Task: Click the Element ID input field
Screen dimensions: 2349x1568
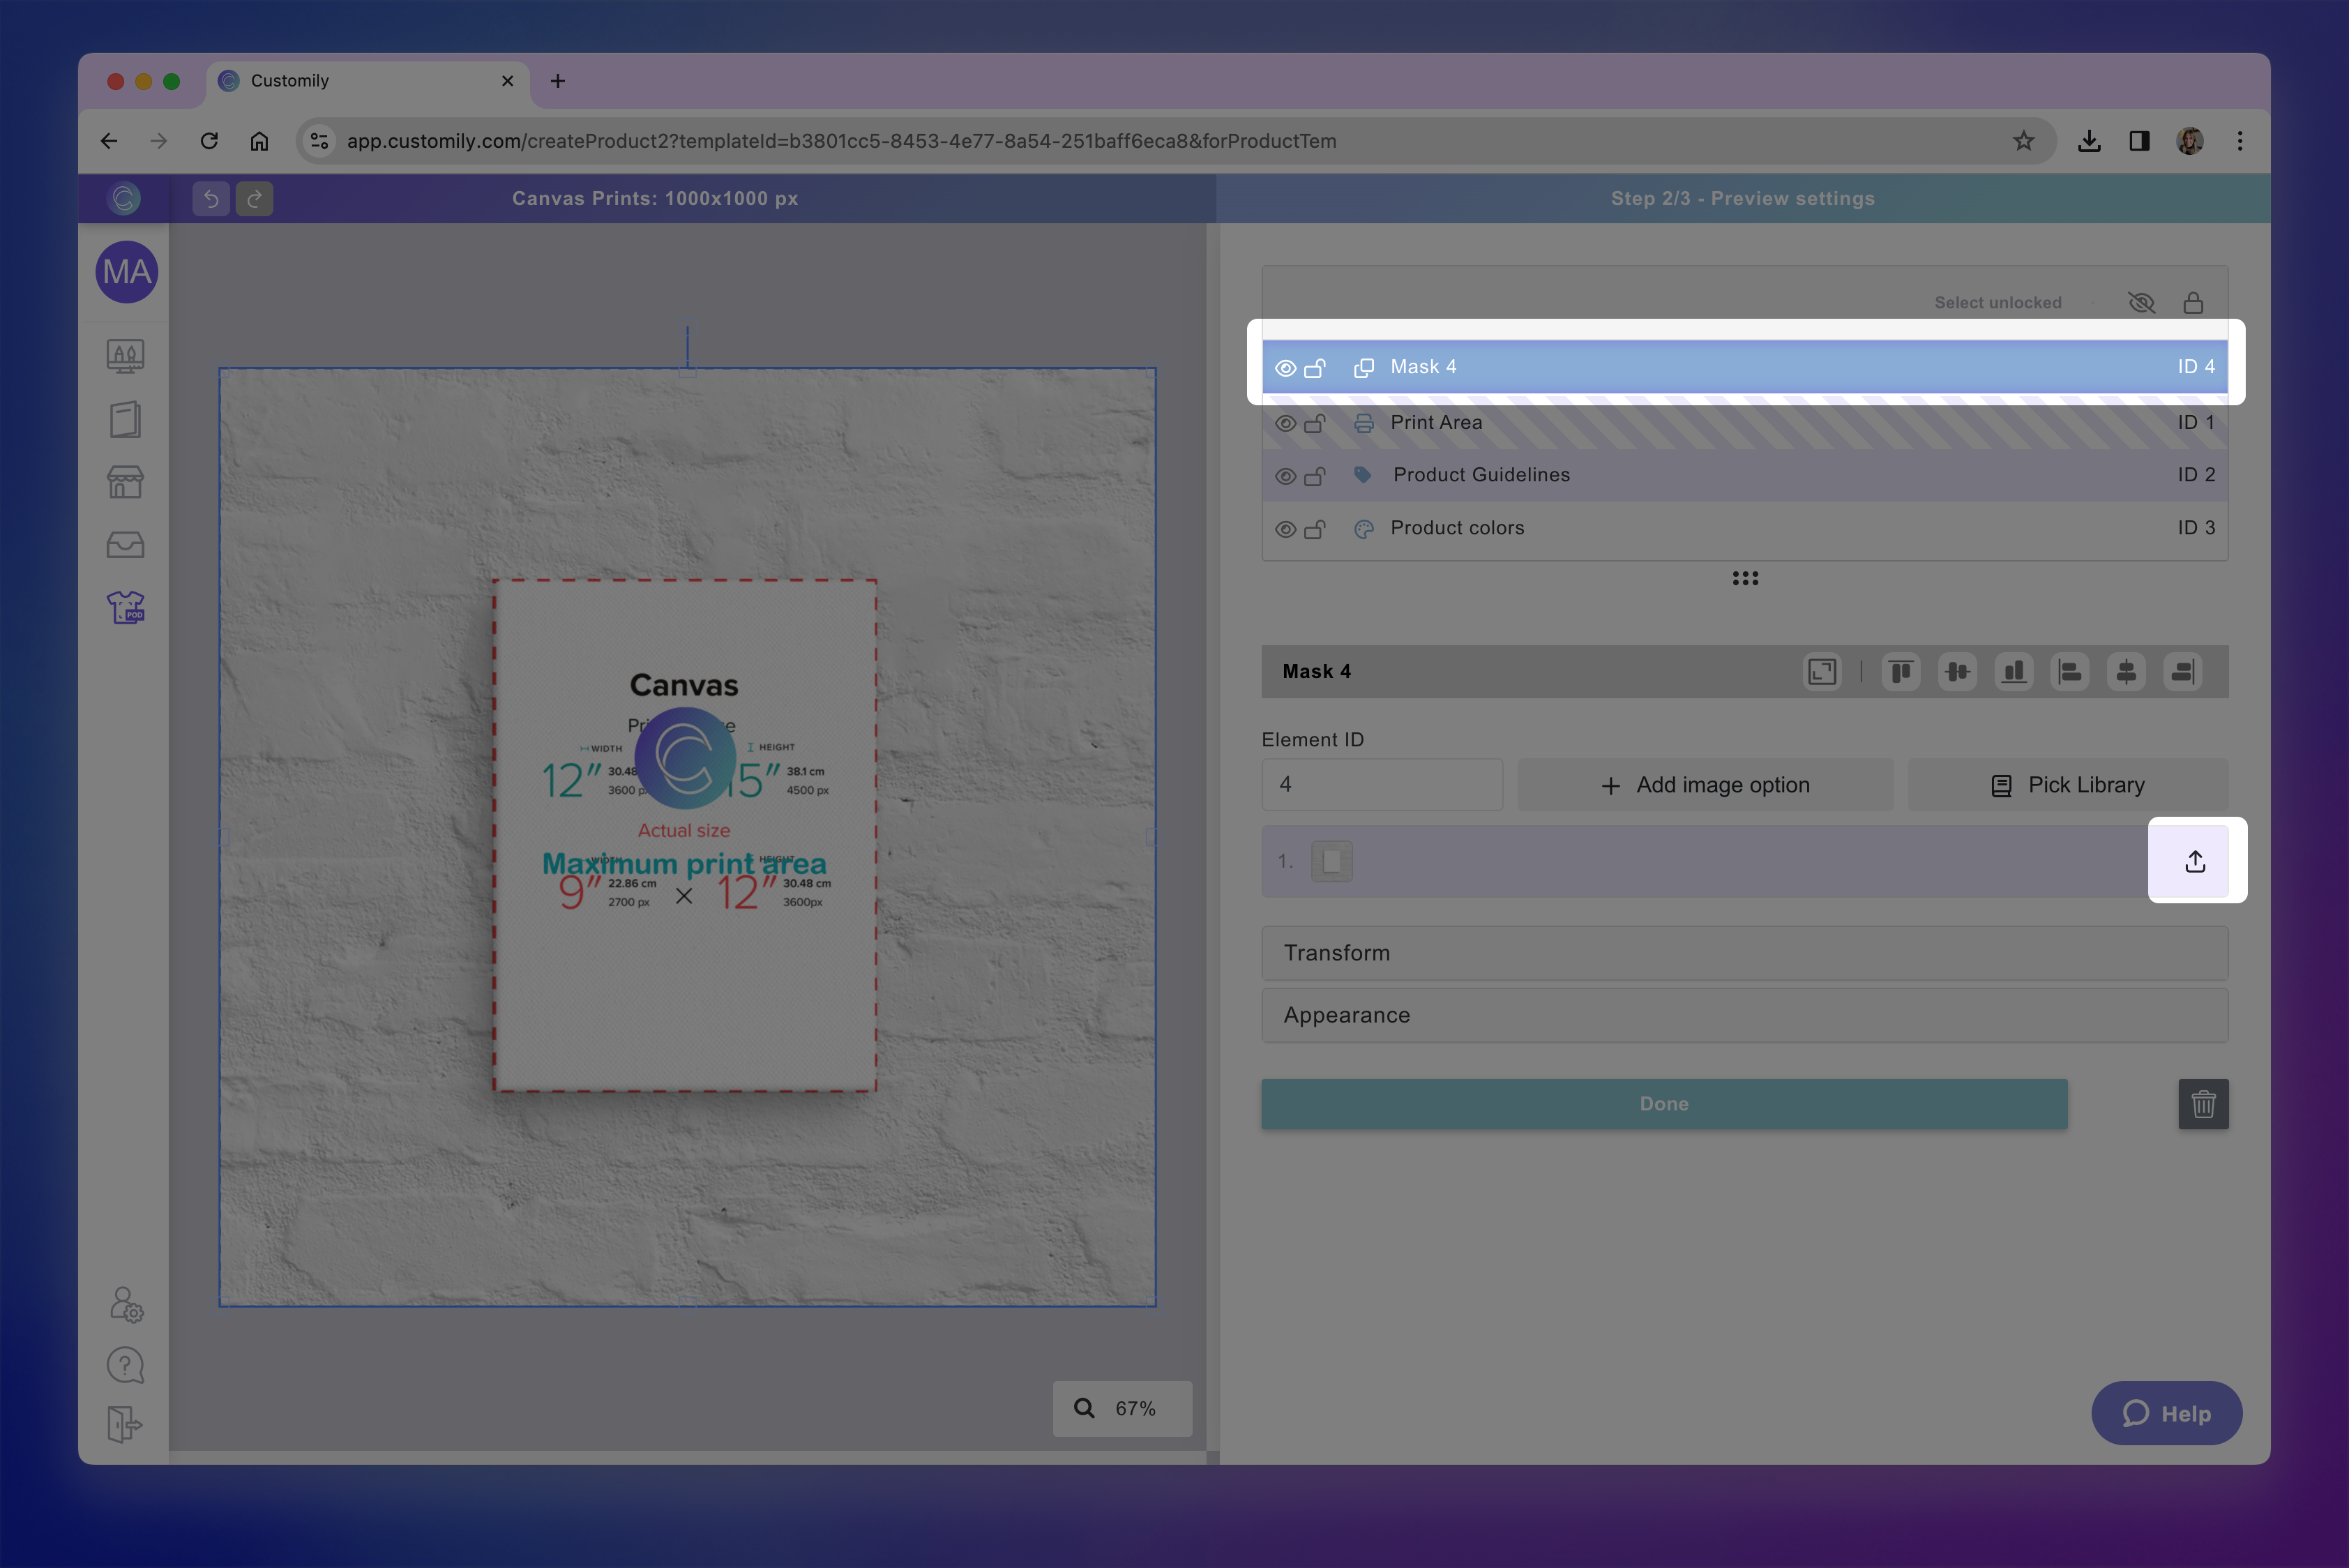Action: point(1381,785)
